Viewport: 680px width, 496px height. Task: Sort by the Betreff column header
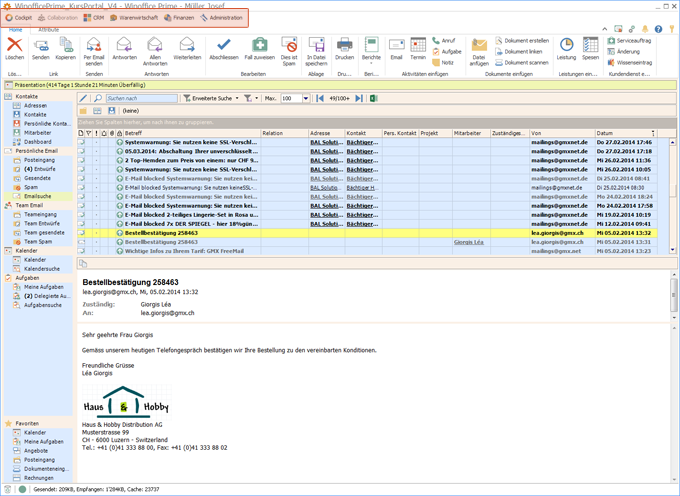192,133
